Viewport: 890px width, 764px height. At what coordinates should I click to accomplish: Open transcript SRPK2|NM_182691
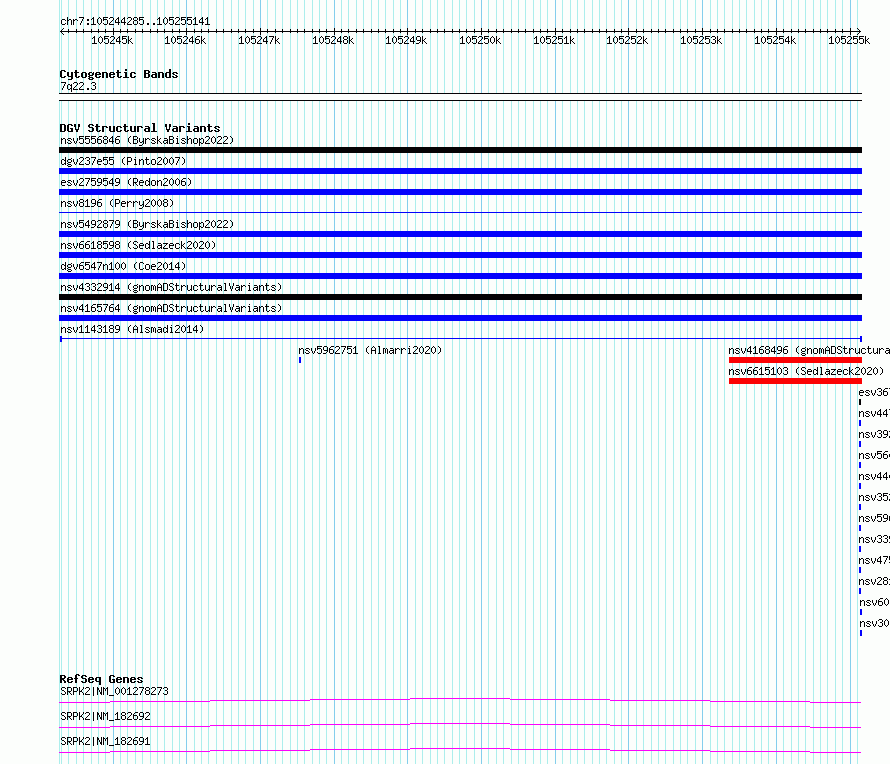pos(105,741)
